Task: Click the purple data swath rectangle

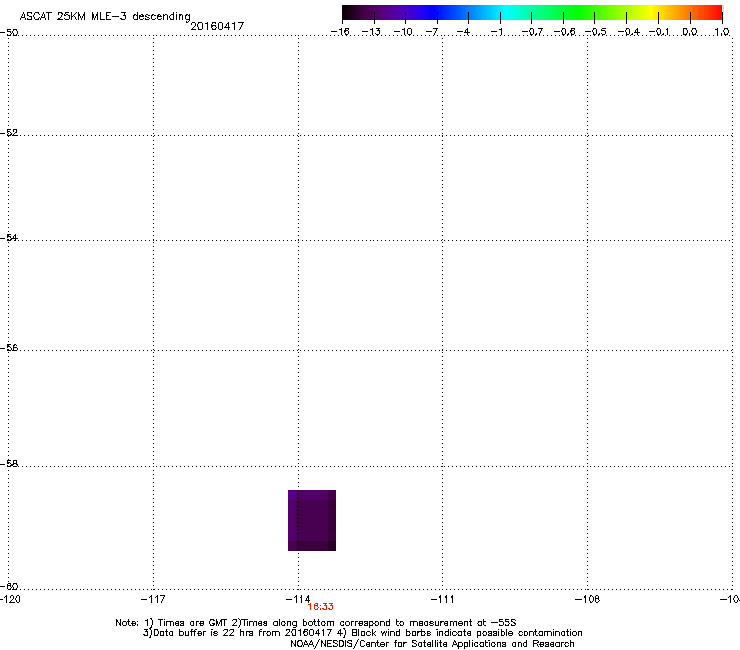Action: point(312,520)
